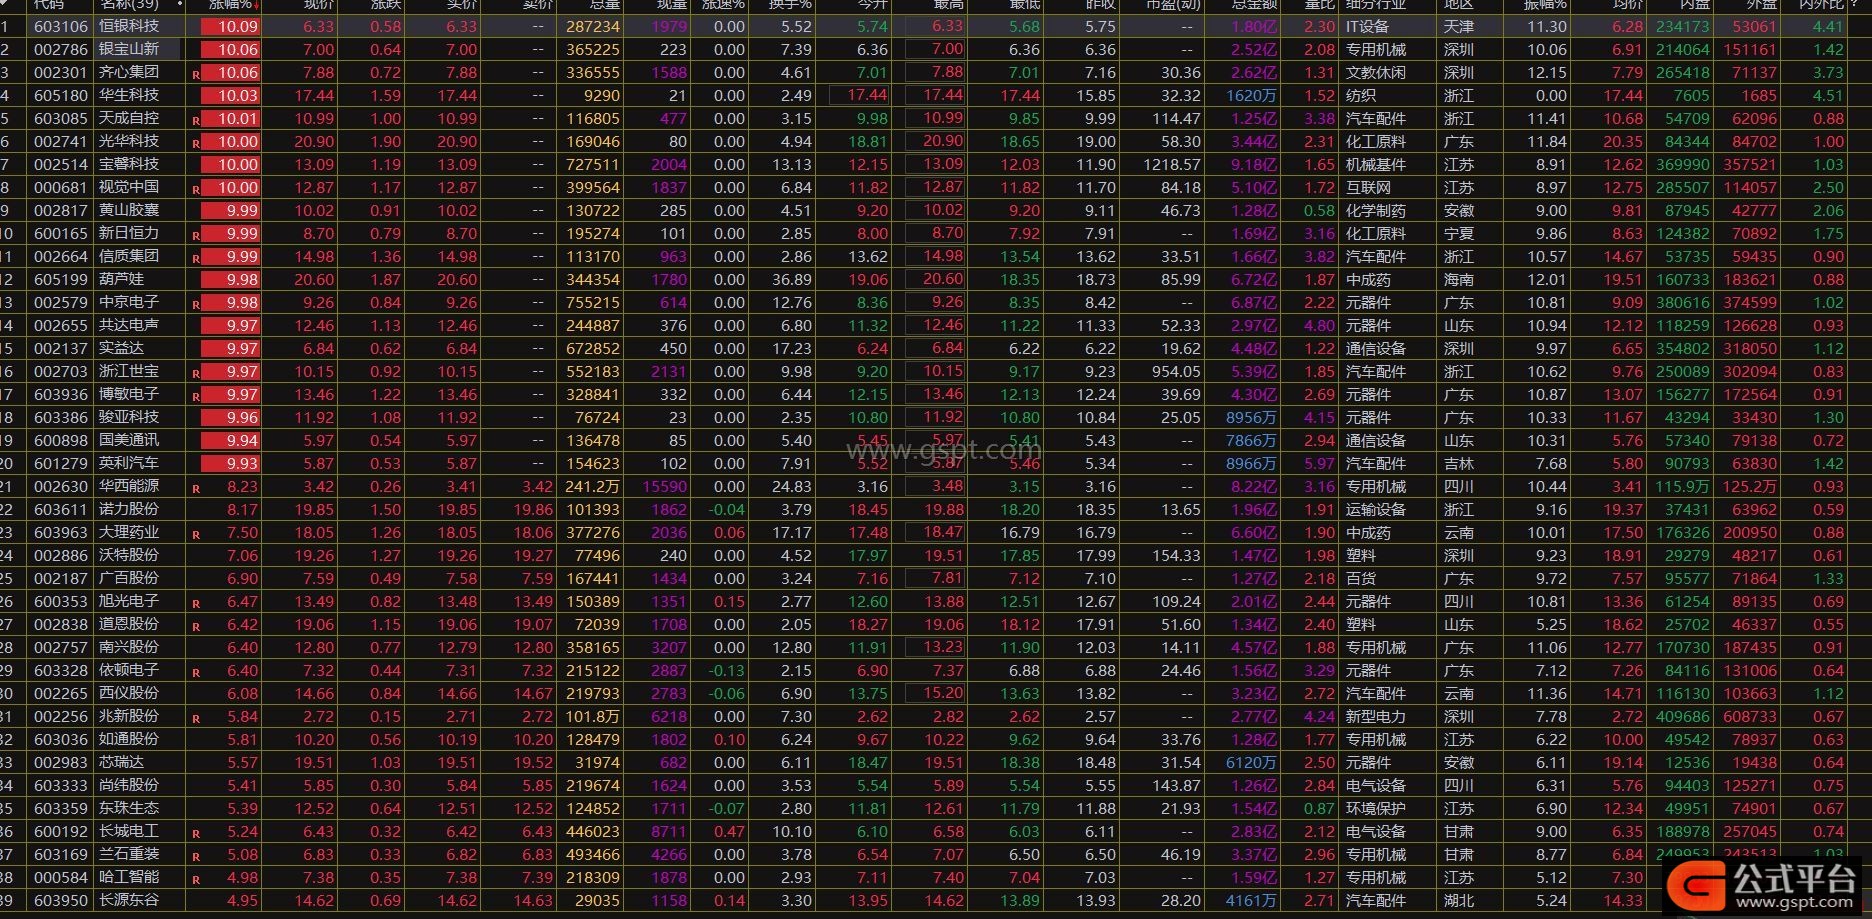
Task: Select the stock 恒银科技 in row 1
Action: point(129,26)
